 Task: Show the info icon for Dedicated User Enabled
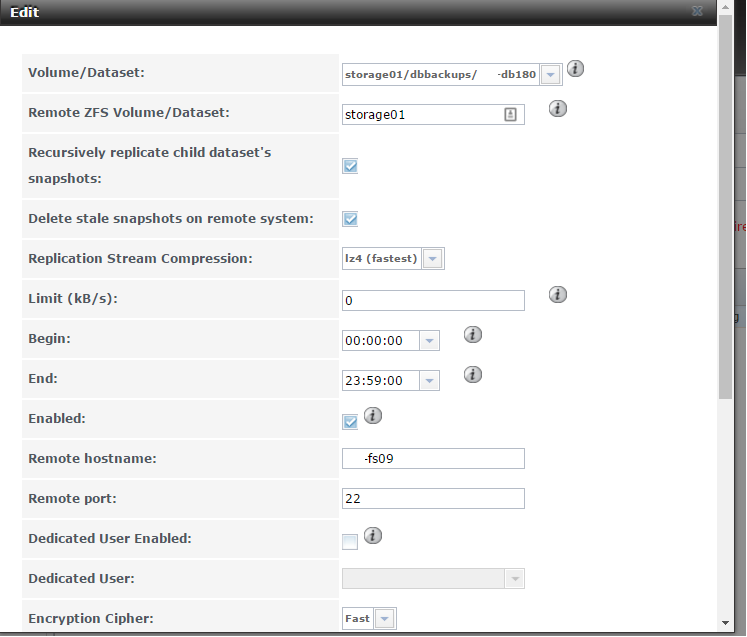[x=373, y=536]
